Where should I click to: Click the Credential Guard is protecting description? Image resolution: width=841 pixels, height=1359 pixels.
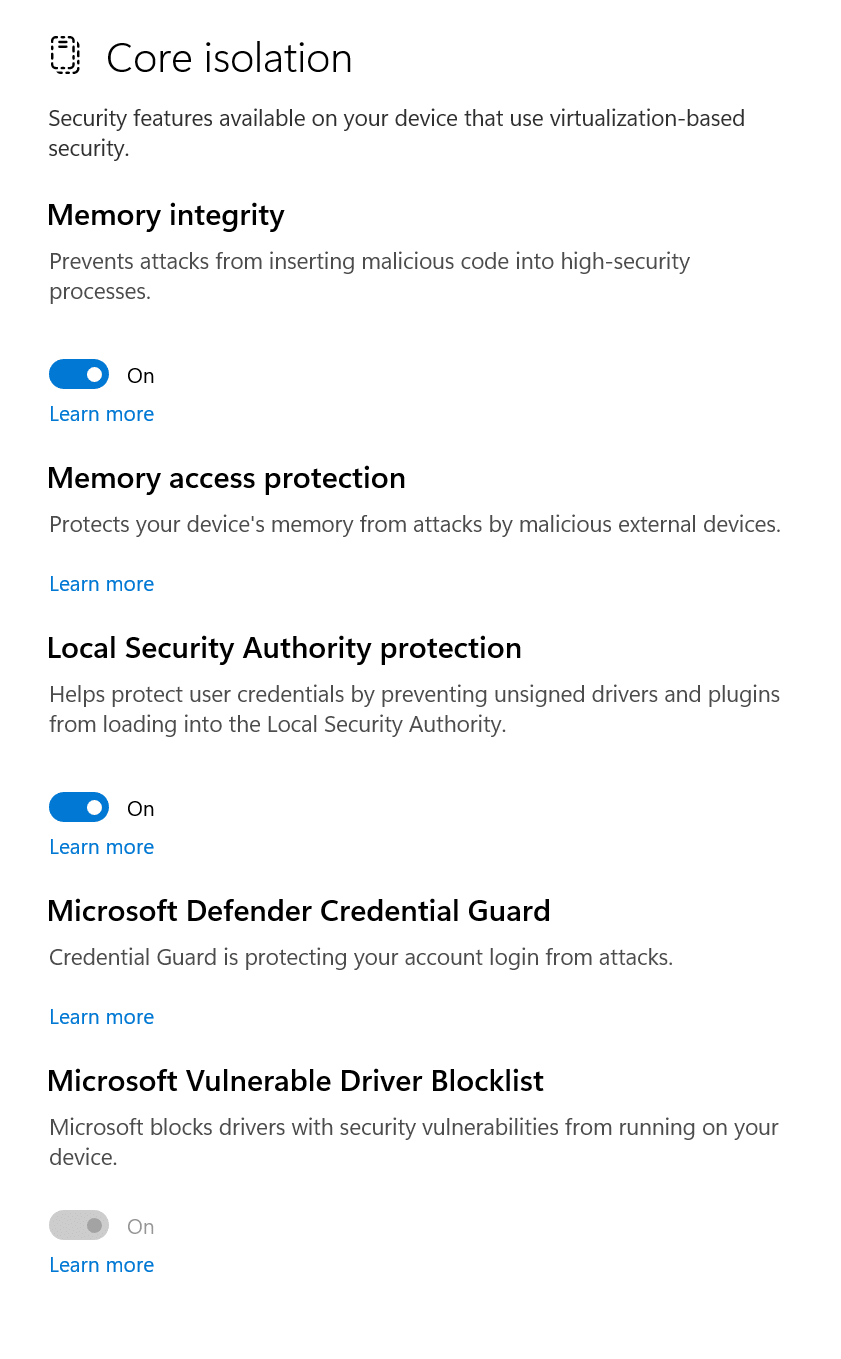[x=361, y=958]
